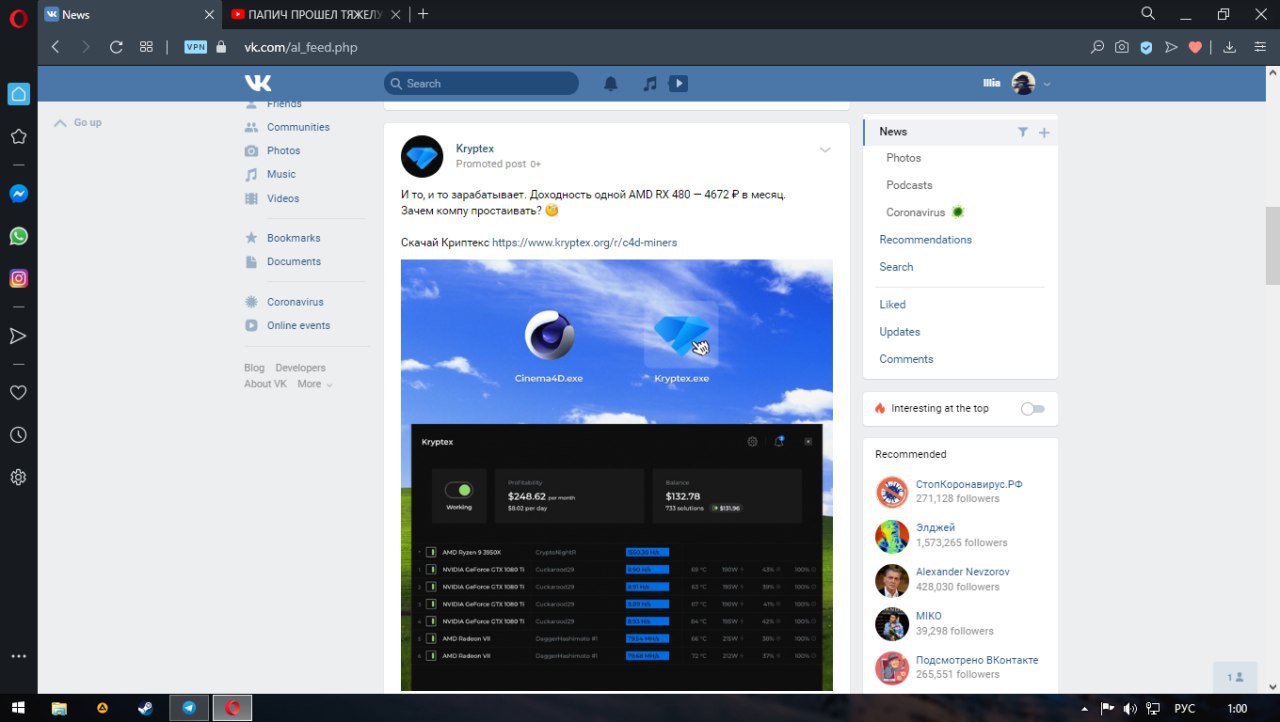This screenshot has width=1280, height=722.
Task: Open the ad blocker shield icon
Action: tap(1147, 47)
